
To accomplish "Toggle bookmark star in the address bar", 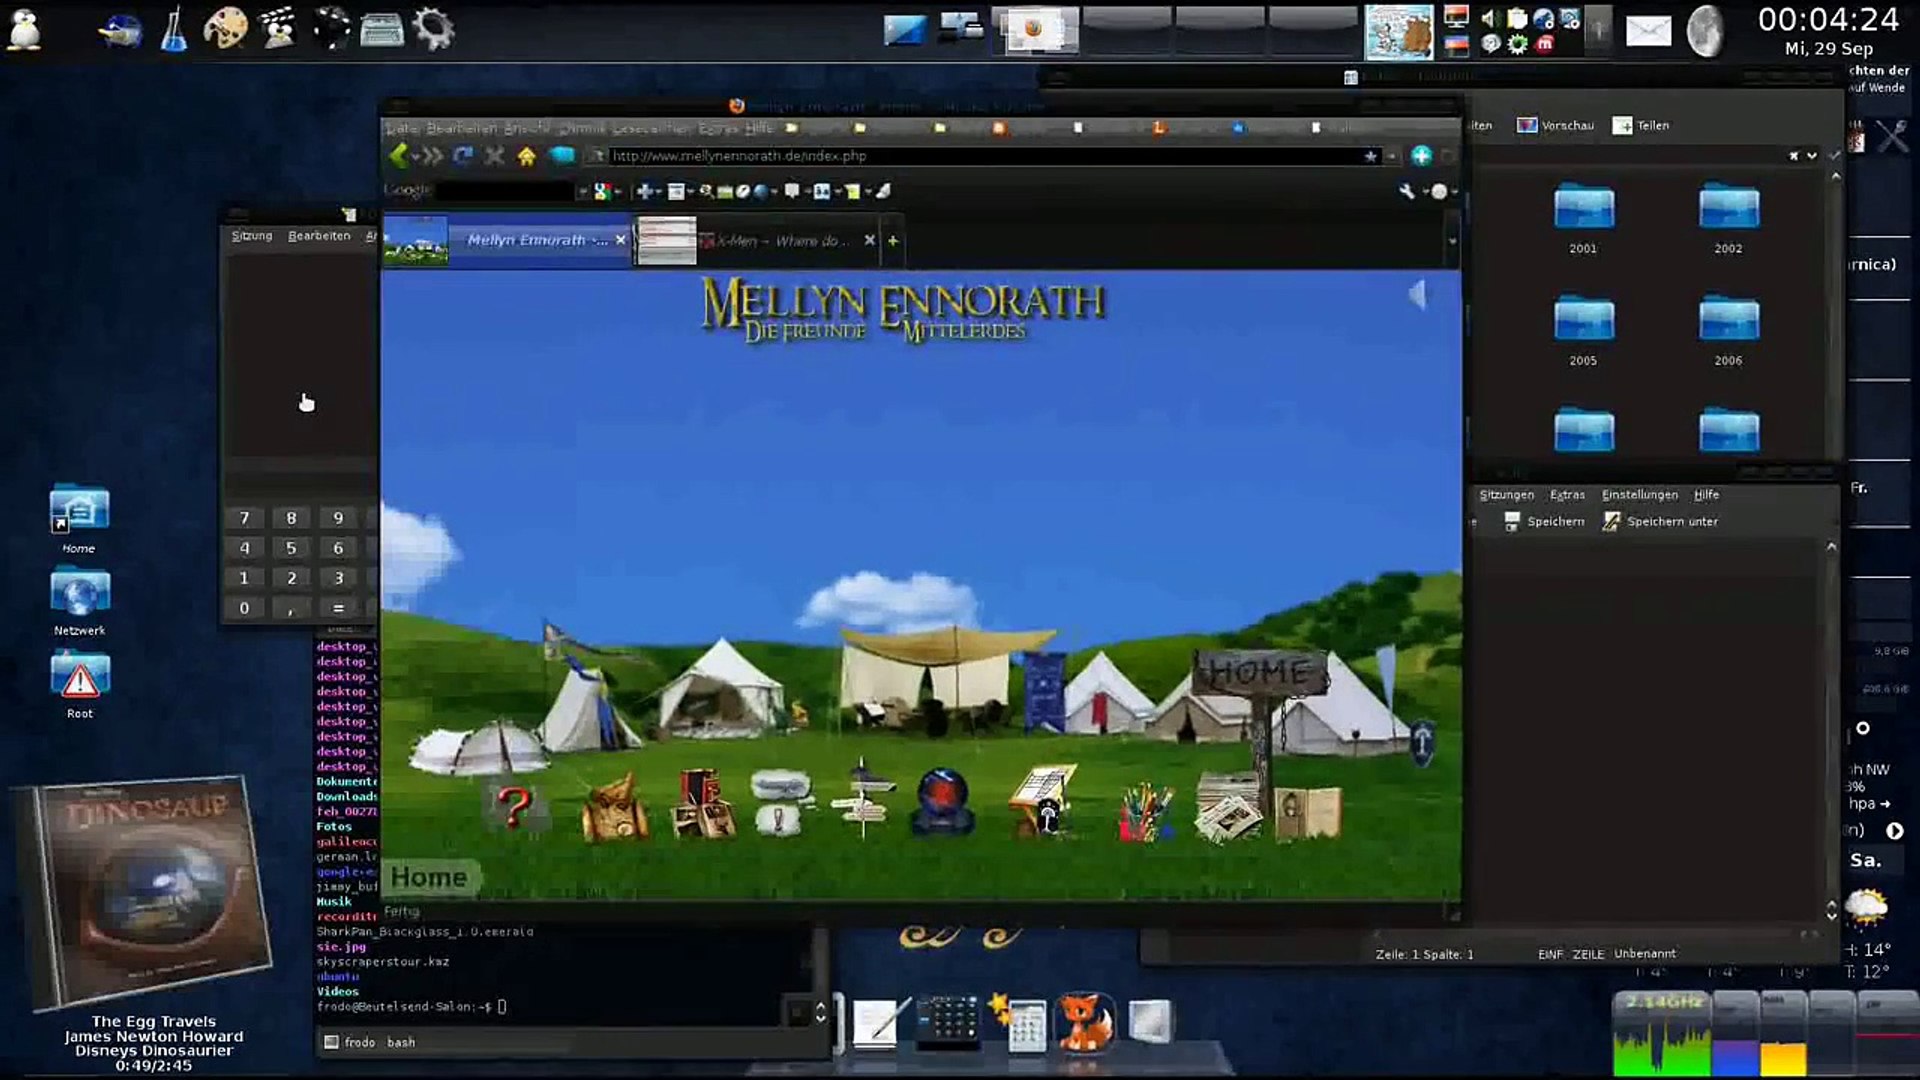I will [1370, 156].
